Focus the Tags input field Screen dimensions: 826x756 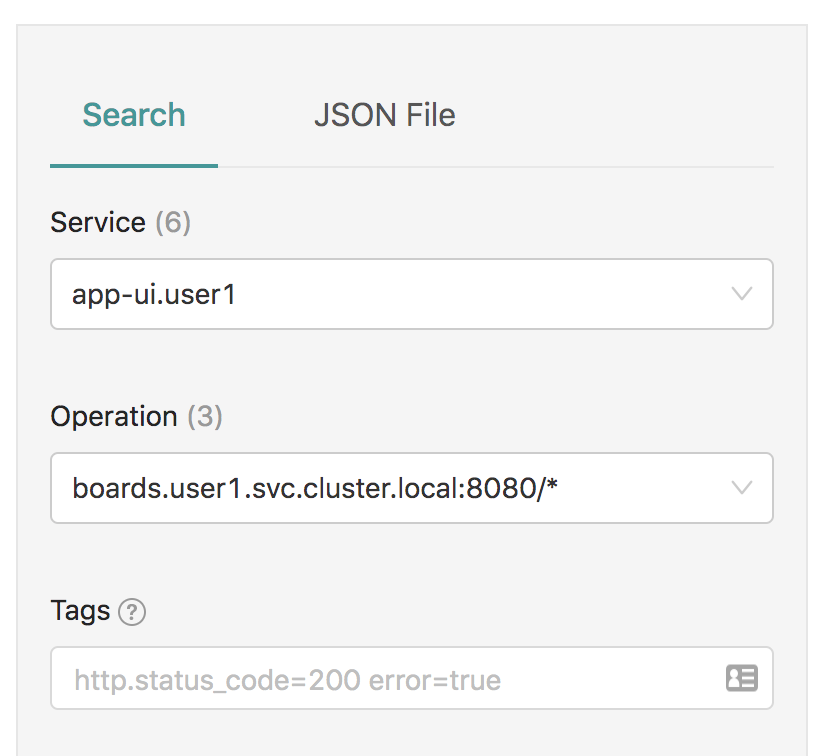(411, 678)
